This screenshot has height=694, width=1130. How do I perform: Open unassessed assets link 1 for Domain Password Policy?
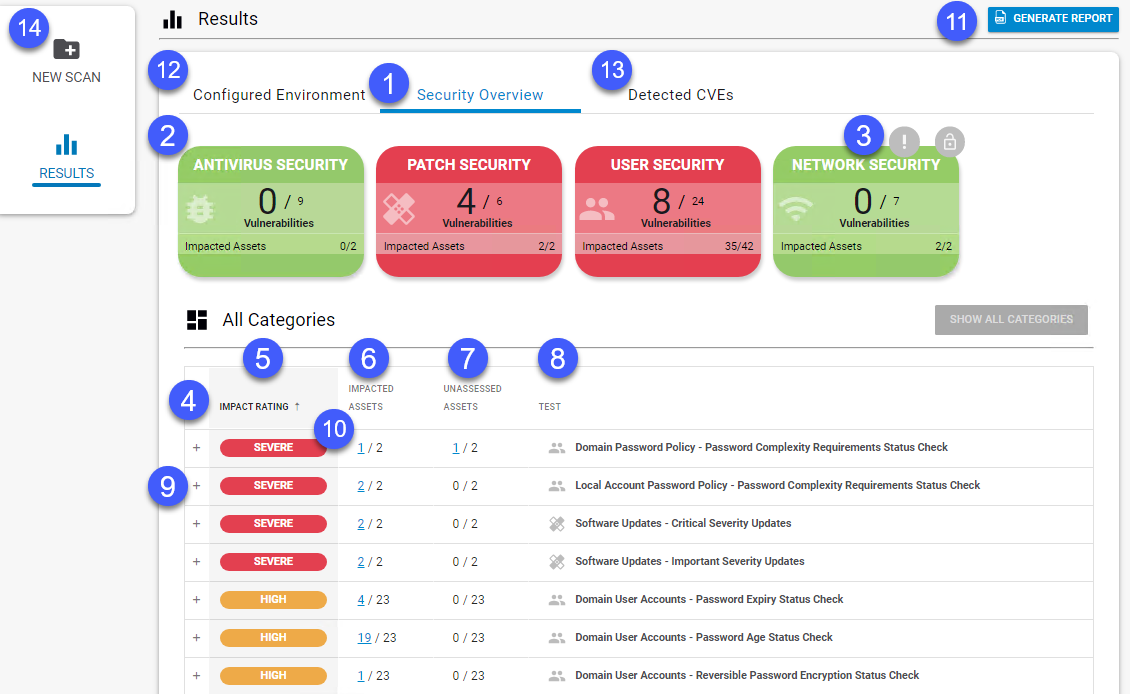(x=455, y=448)
